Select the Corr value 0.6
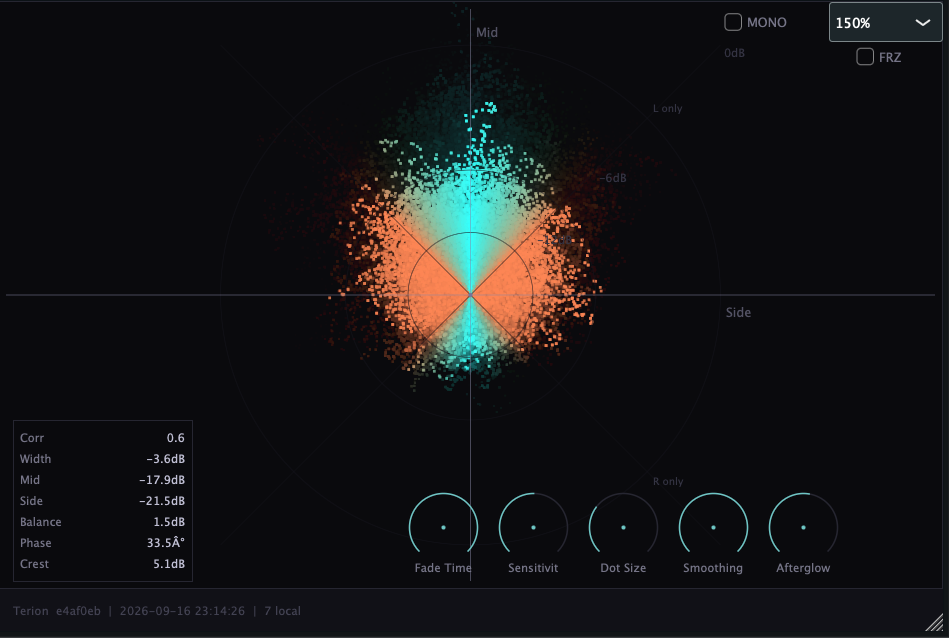Screen dimensions: 949x638 tap(176, 438)
